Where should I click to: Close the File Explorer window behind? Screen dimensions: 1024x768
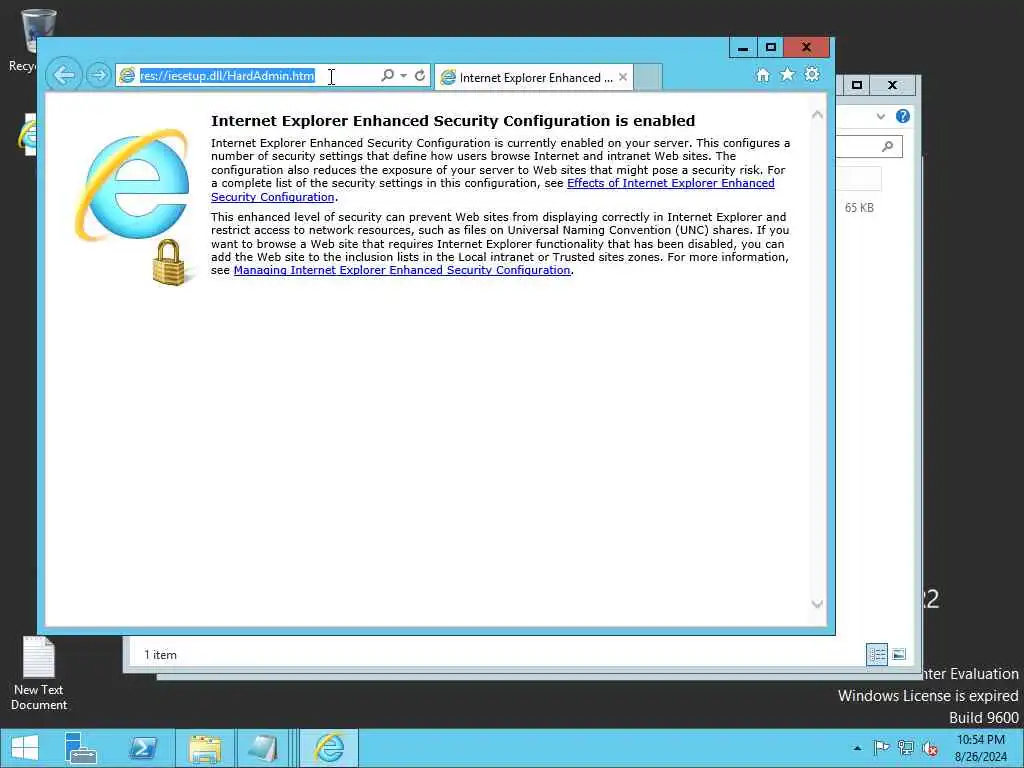(x=893, y=85)
